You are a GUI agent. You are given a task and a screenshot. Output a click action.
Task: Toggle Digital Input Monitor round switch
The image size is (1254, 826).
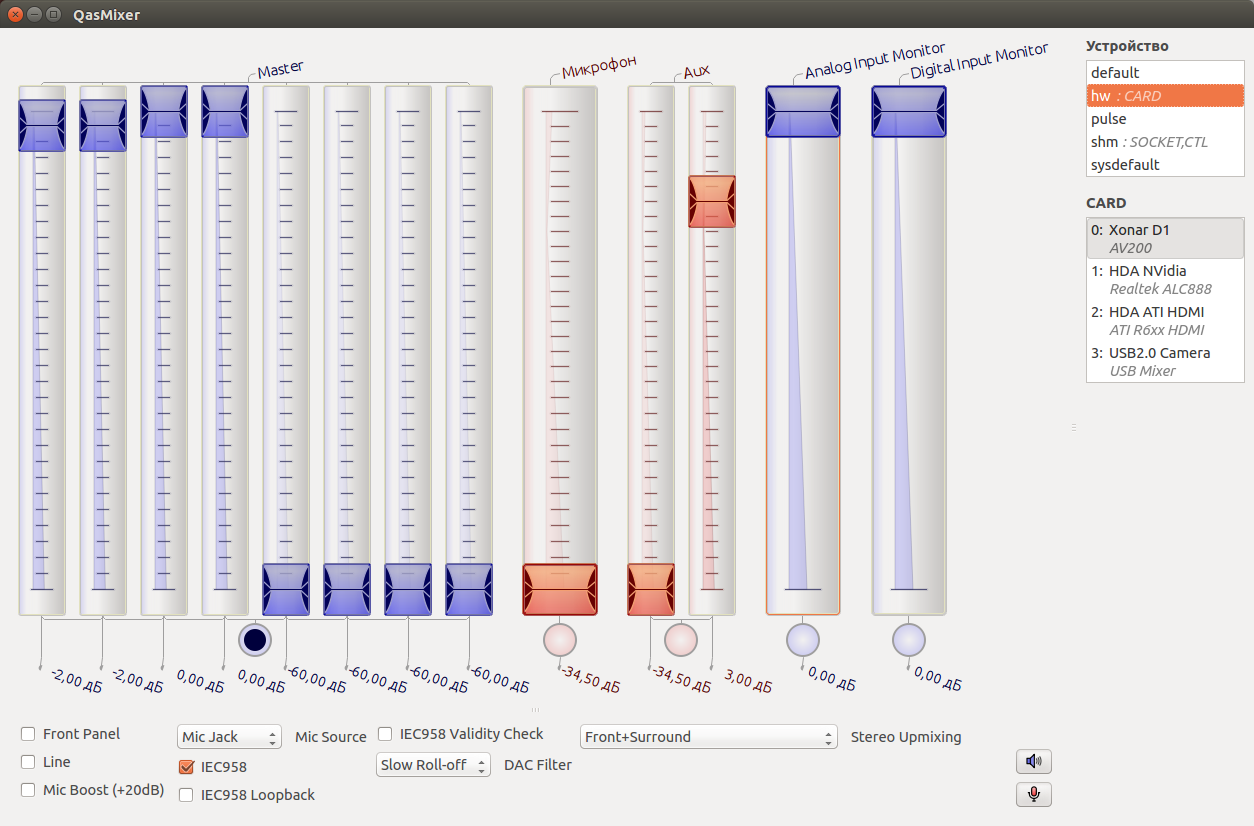pos(909,639)
